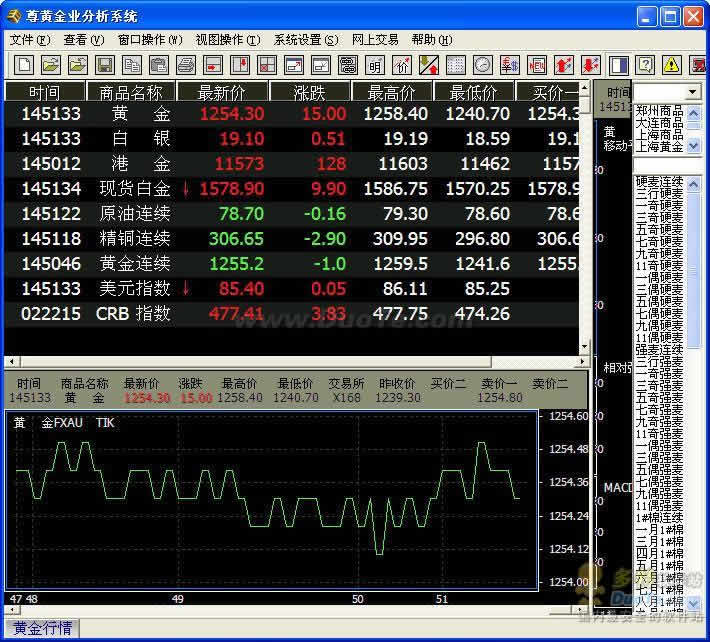Click the quote table horizontal scroll-left arrow
The height and width of the screenshot is (642, 710).
pos(11,361)
